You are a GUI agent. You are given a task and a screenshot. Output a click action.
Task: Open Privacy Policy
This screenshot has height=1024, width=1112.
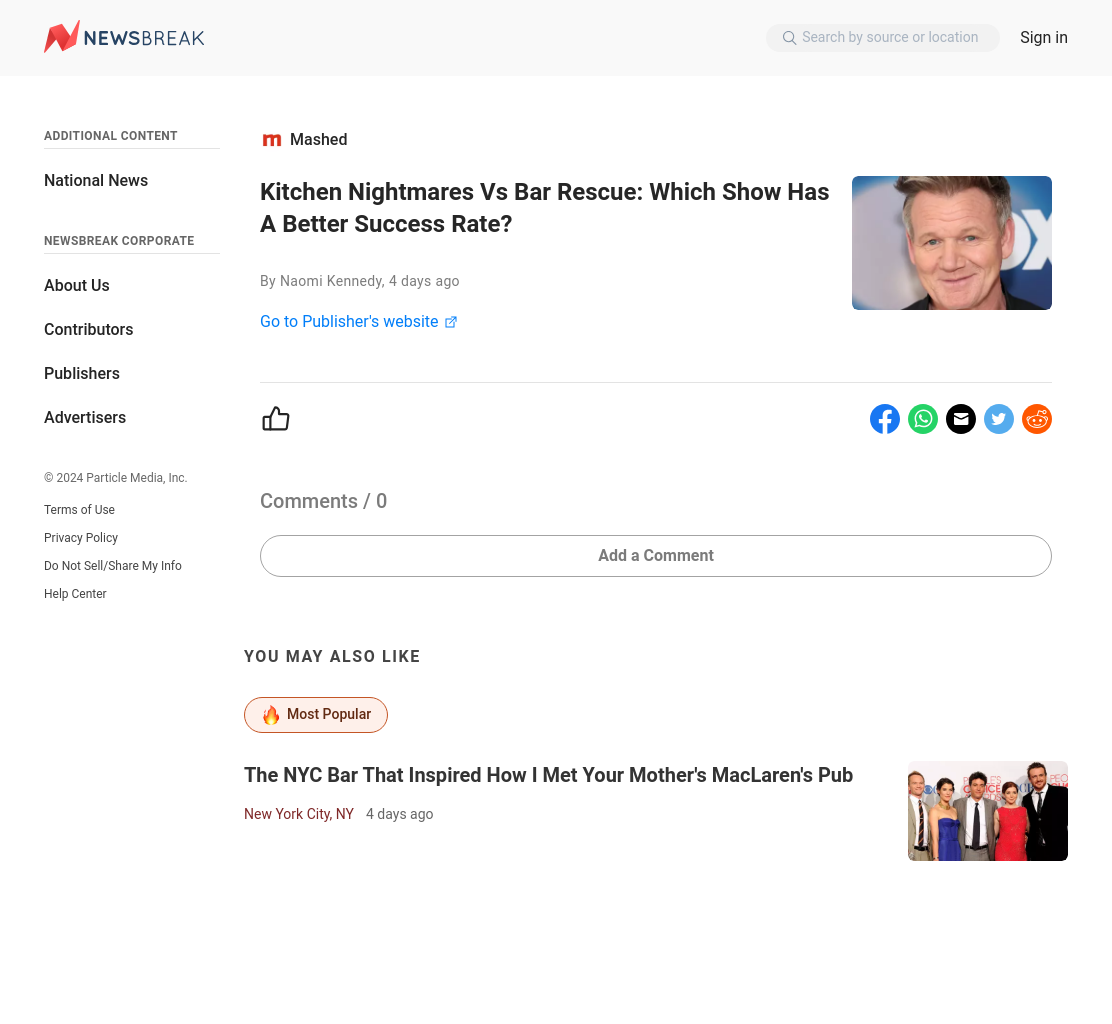coord(81,538)
